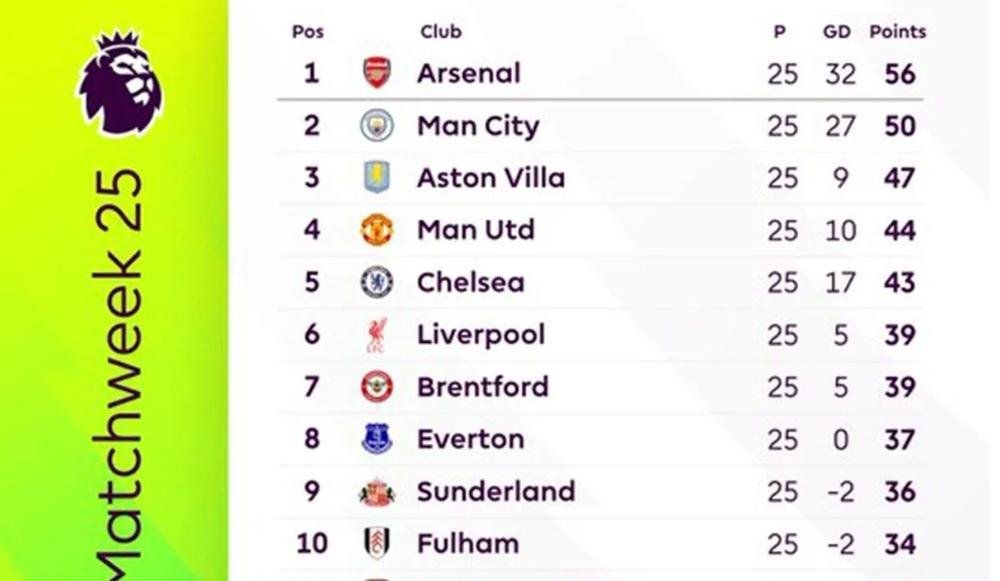
Task: Click the Chelsea club crest
Action: pyautogui.click(x=377, y=282)
